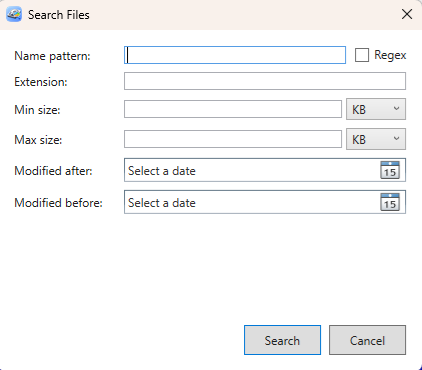
Task: Click the Search Files app icon in title bar
Action: [x=14, y=14]
